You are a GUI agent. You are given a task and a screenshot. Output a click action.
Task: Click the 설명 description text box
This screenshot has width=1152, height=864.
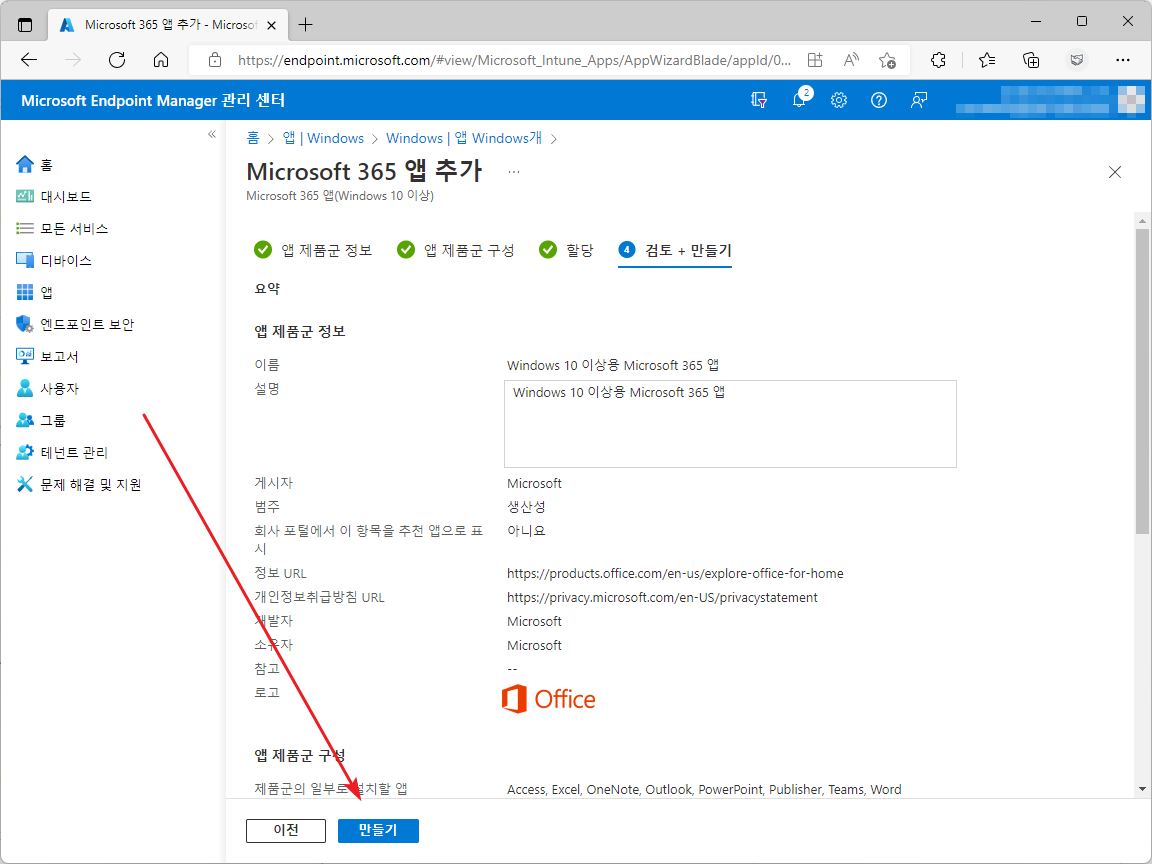coord(730,423)
